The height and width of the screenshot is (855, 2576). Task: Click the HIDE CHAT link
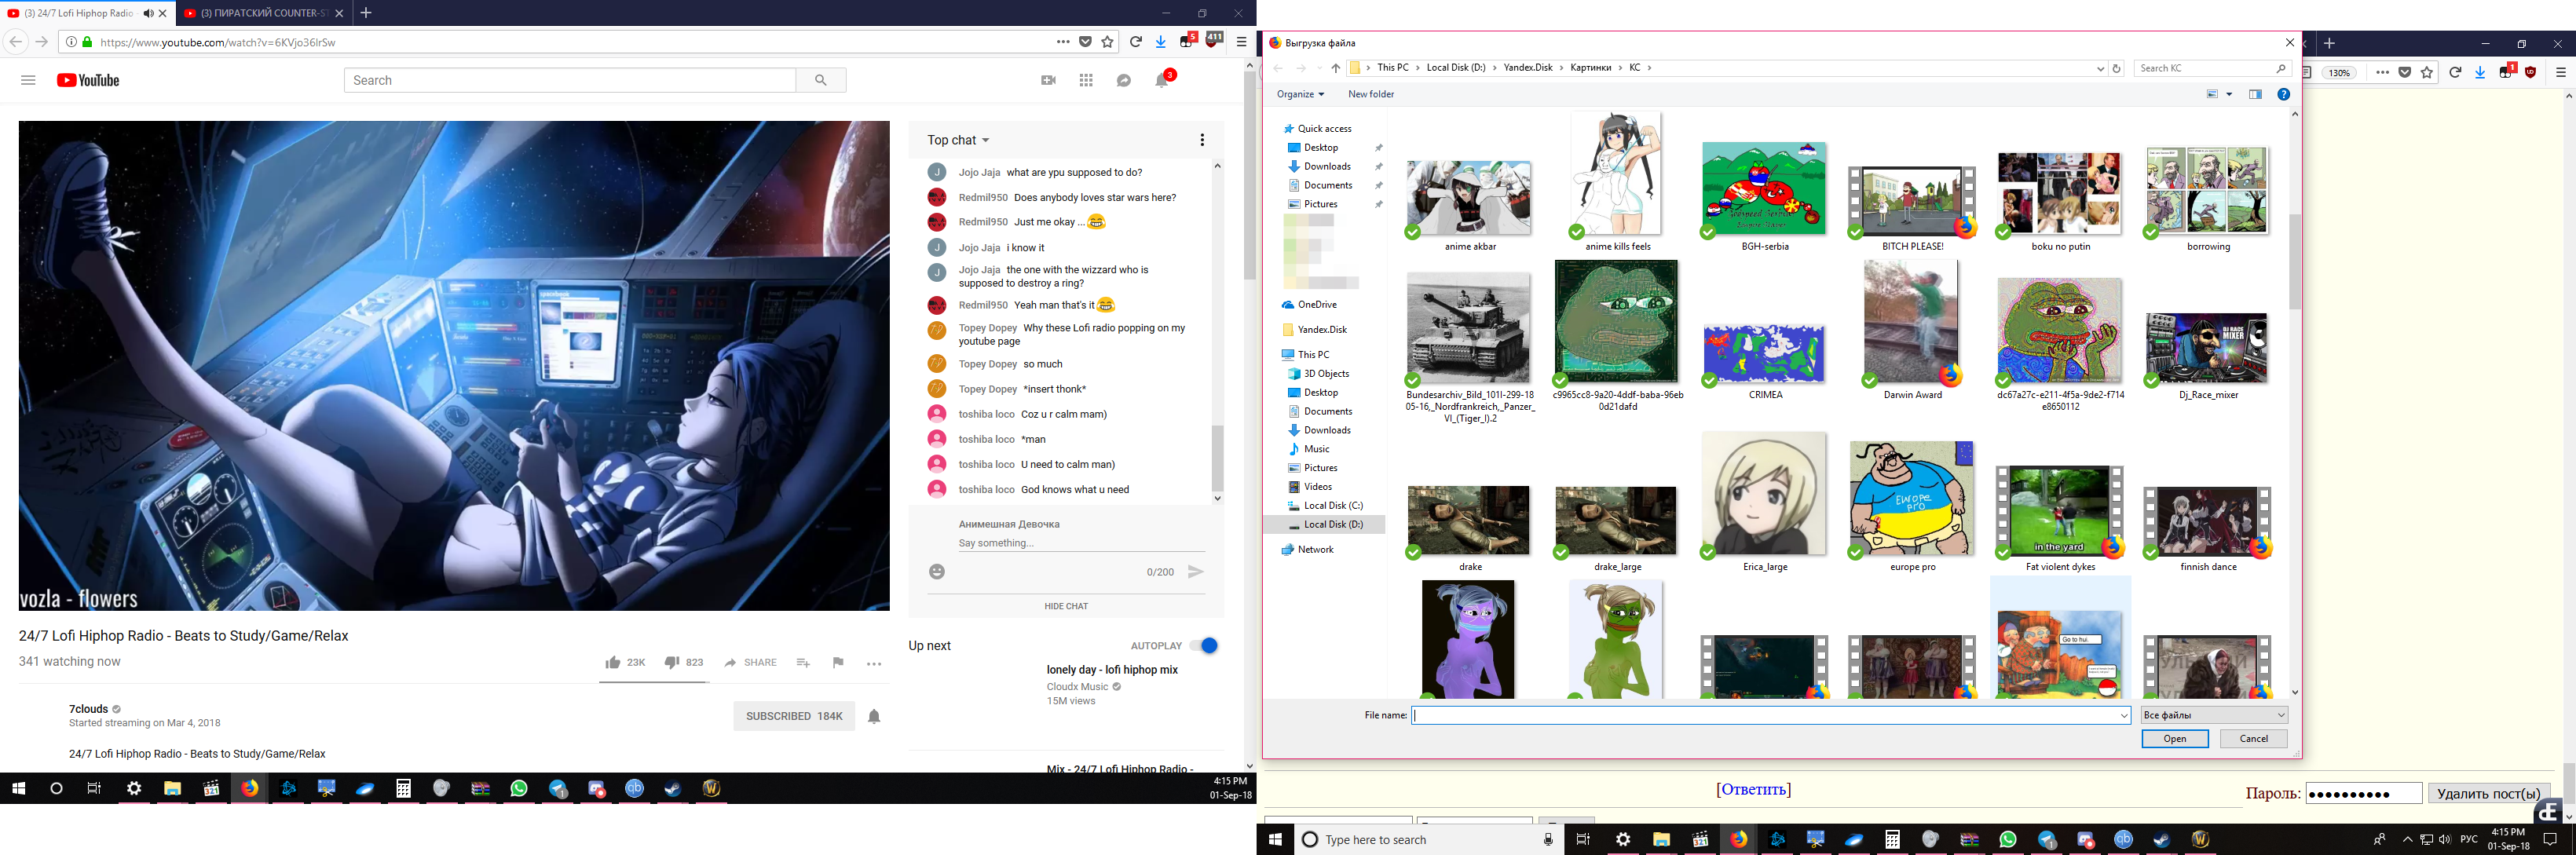point(1066,606)
